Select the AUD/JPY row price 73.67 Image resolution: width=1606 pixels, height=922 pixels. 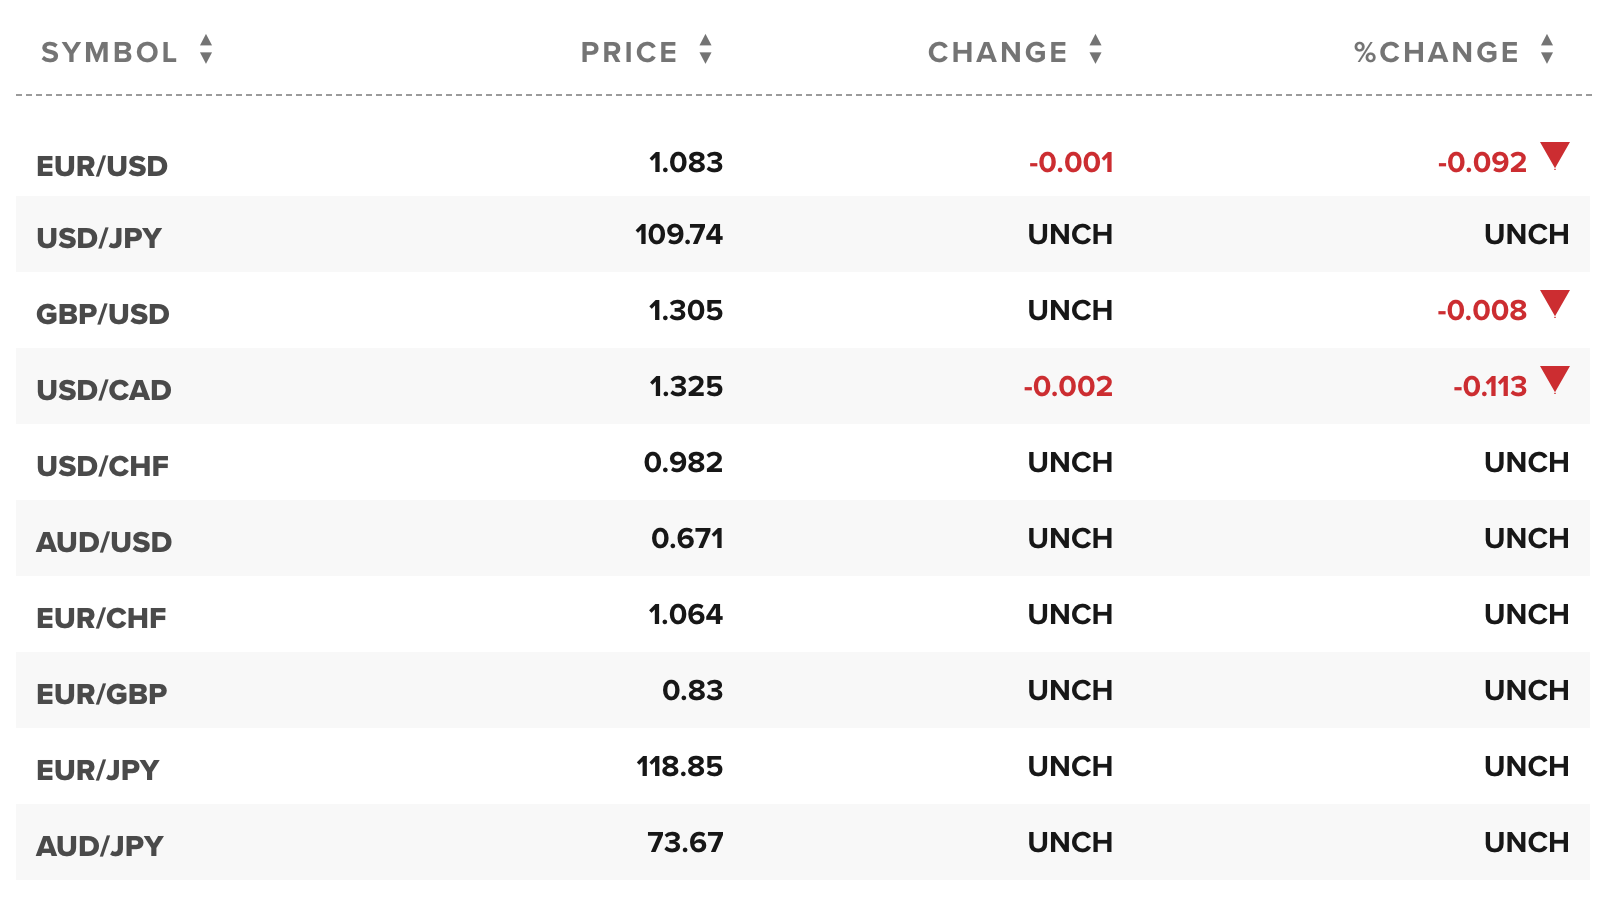[685, 842]
